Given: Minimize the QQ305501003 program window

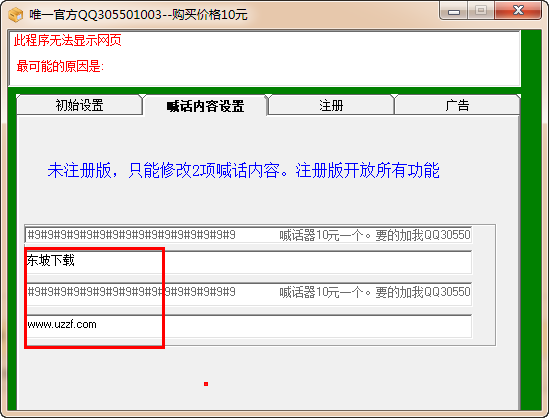Looking at the screenshot, I should pos(454,11).
